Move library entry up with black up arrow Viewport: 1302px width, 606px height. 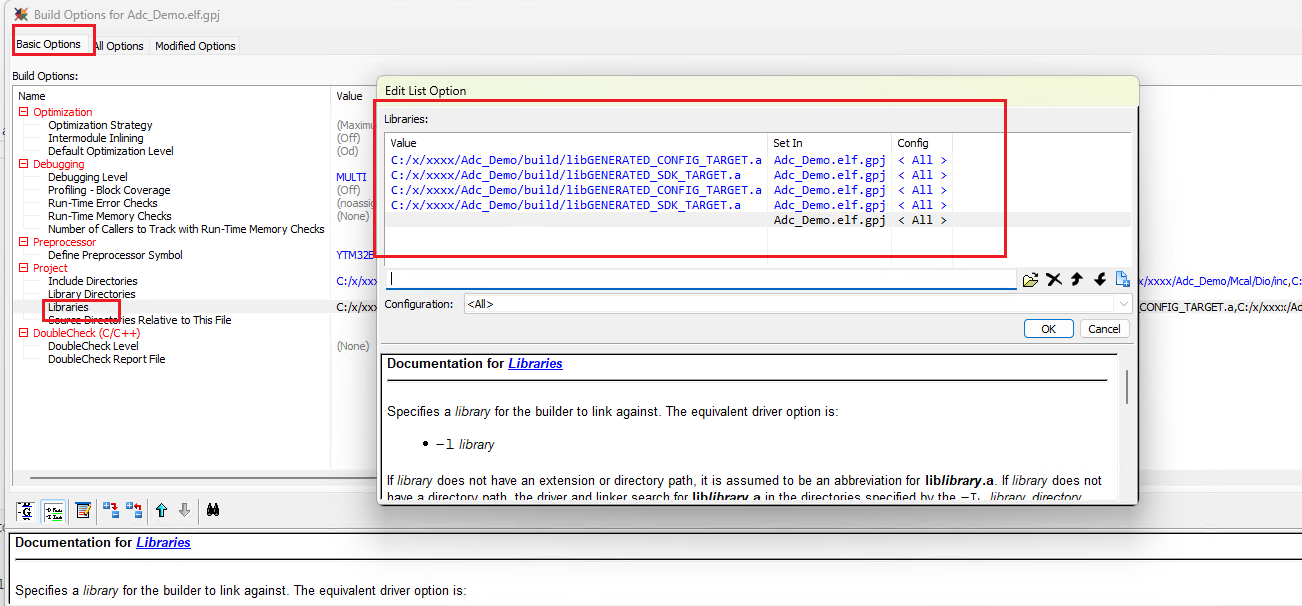coord(1077,280)
